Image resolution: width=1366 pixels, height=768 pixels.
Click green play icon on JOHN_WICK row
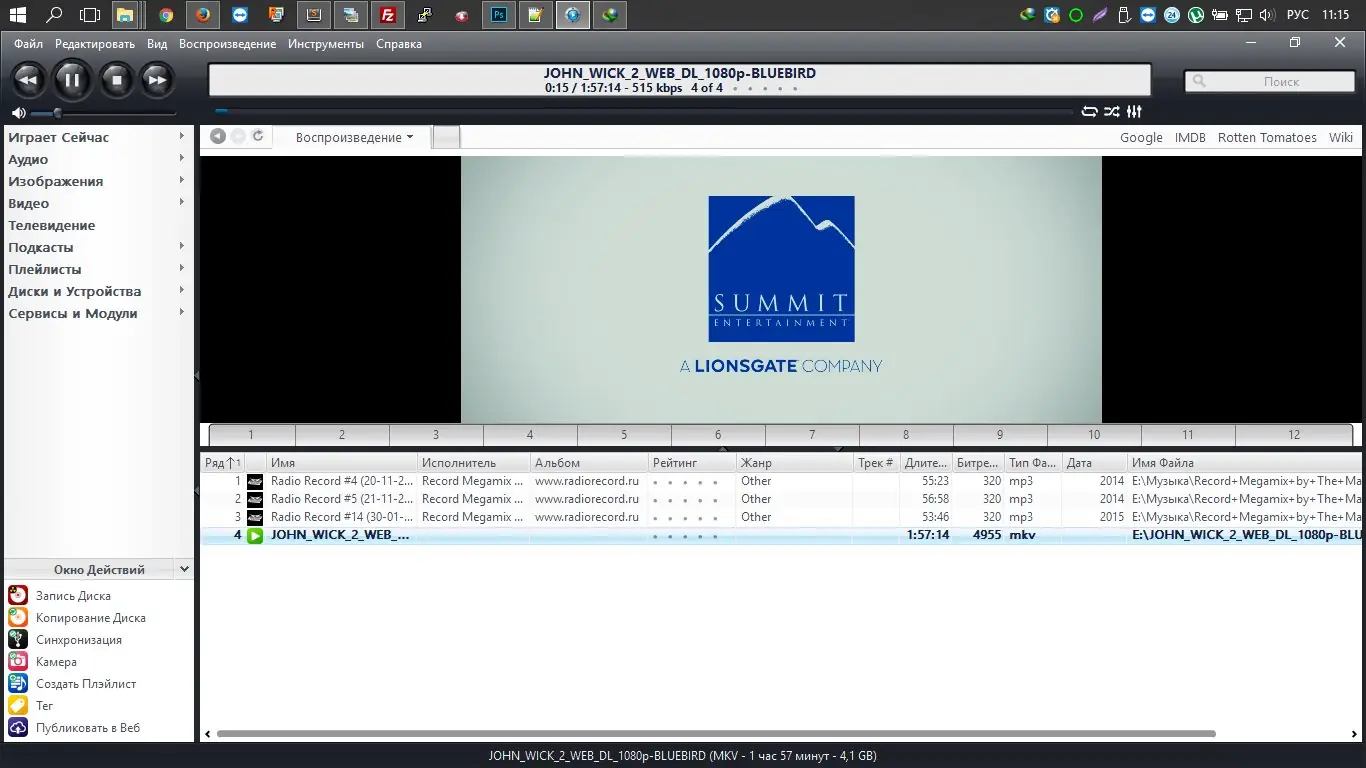[x=255, y=535]
